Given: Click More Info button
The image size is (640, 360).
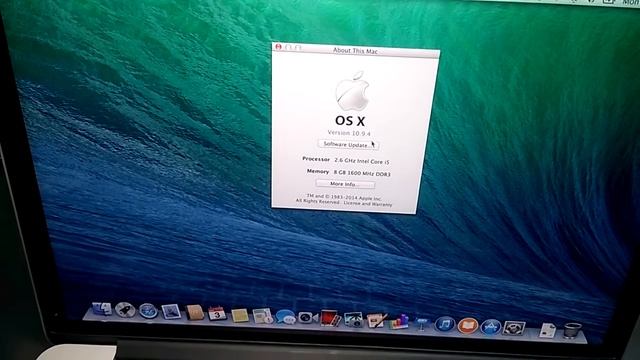Looking at the screenshot, I should tap(345, 184).
